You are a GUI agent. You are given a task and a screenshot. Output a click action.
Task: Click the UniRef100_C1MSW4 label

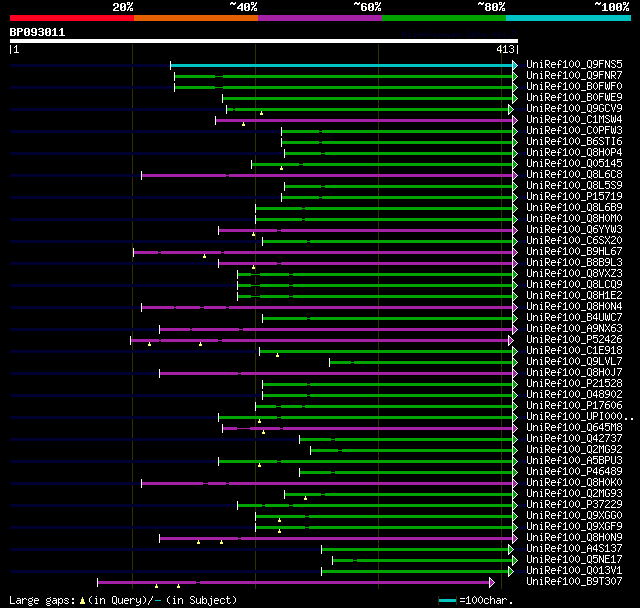pyautogui.click(x=574, y=120)
